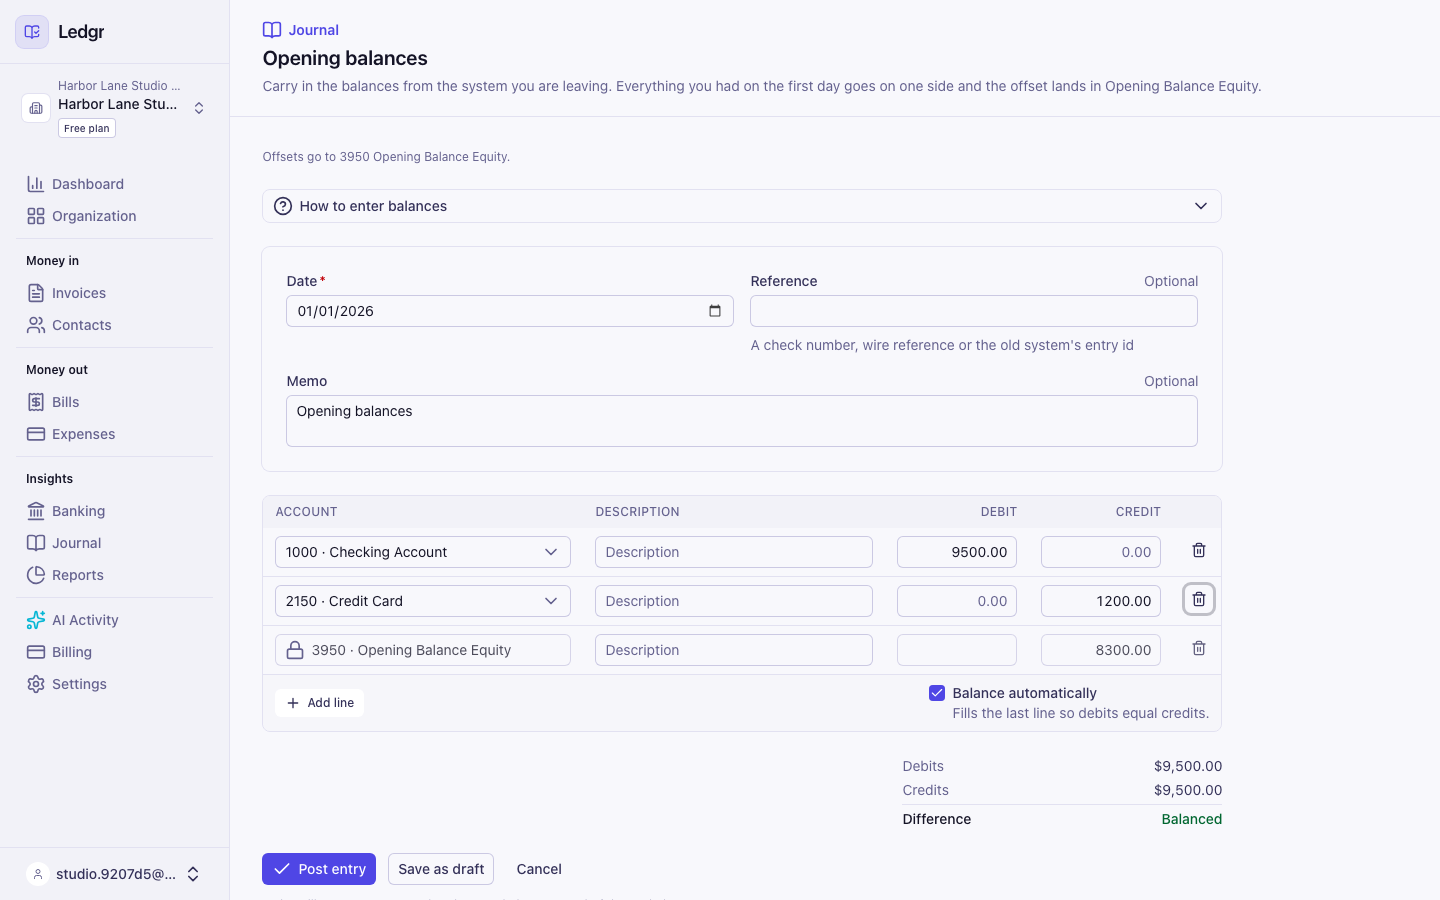
Task: Open the Harbor Lane Studio organization switcher
Action: pyautogui.click(x=114, y=107)
